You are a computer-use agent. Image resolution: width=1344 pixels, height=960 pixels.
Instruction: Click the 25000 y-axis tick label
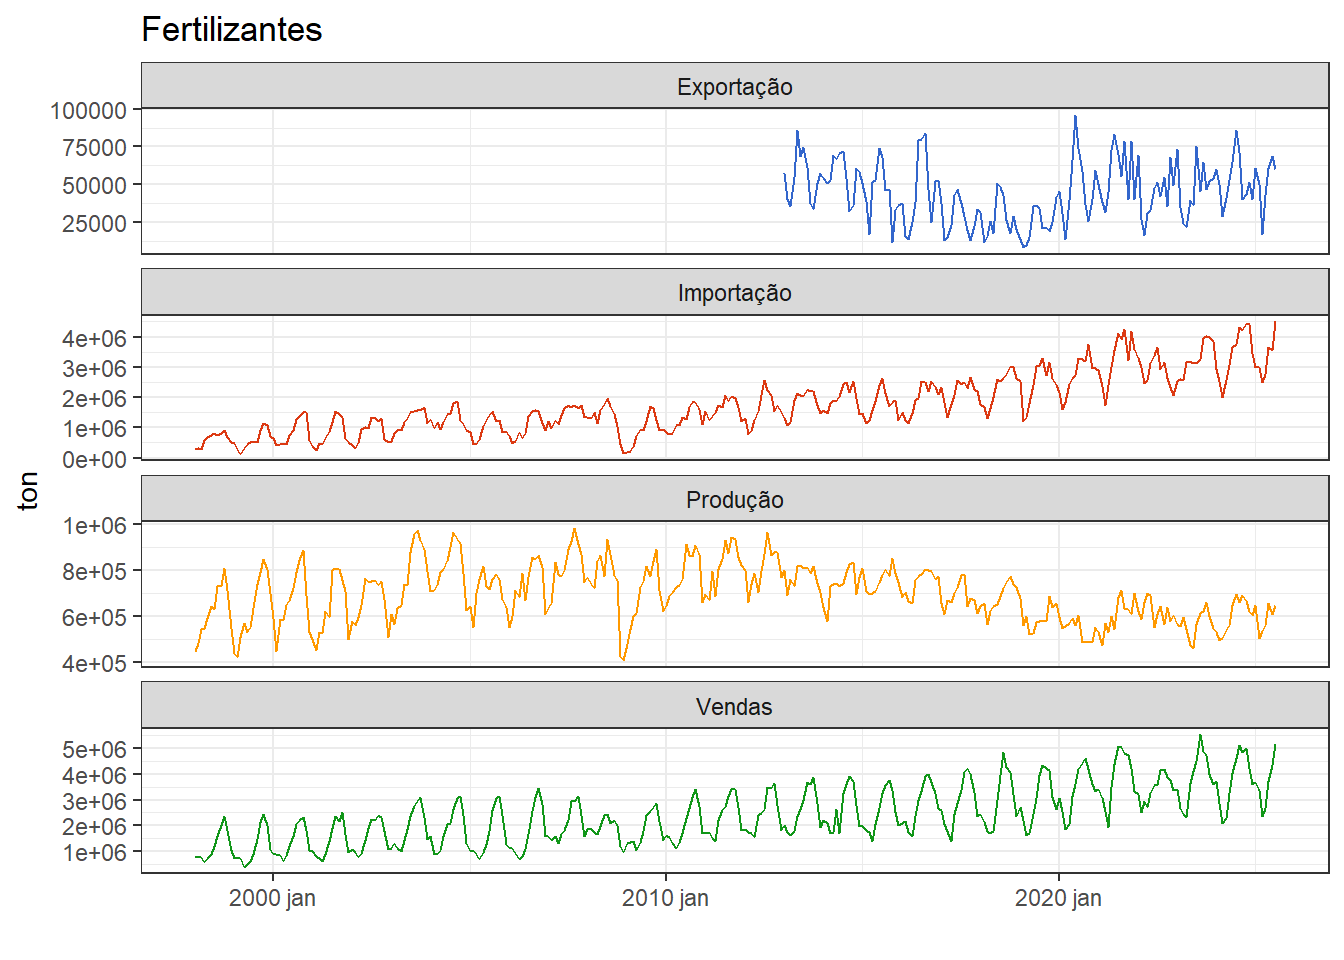(x=94, y=224)
